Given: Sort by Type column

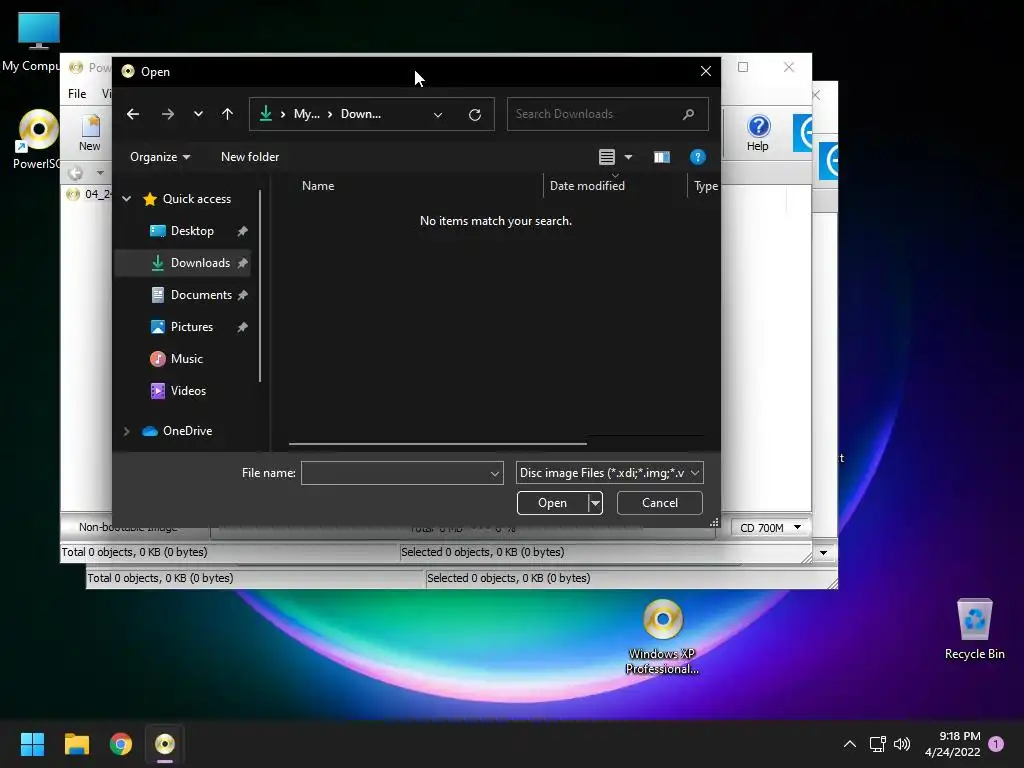Looking at the screenshot, I should 706,185.
